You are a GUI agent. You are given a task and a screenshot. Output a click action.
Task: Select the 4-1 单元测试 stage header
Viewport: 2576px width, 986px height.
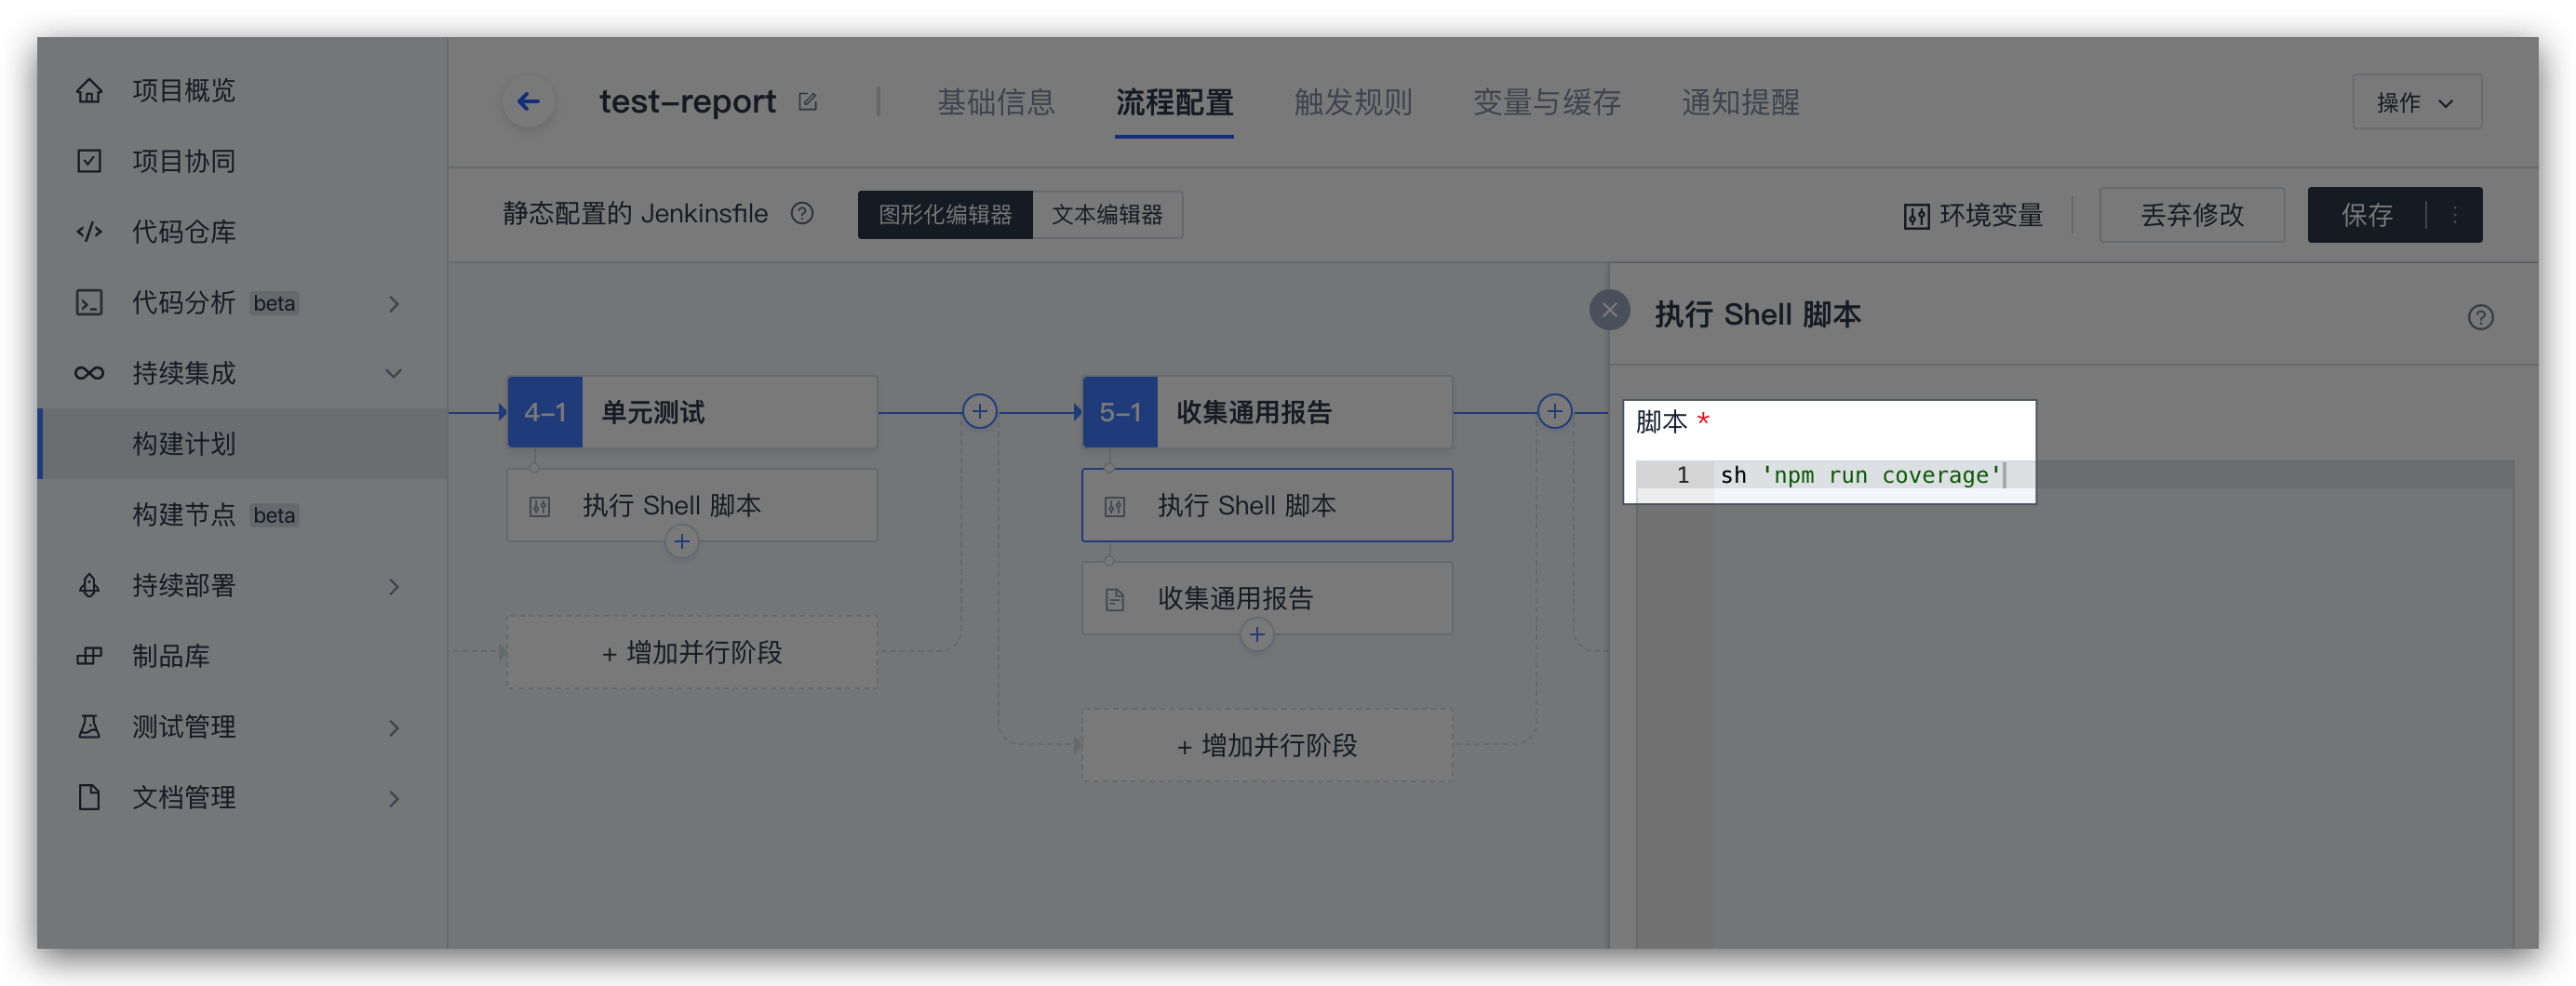(x=692, y=412)
